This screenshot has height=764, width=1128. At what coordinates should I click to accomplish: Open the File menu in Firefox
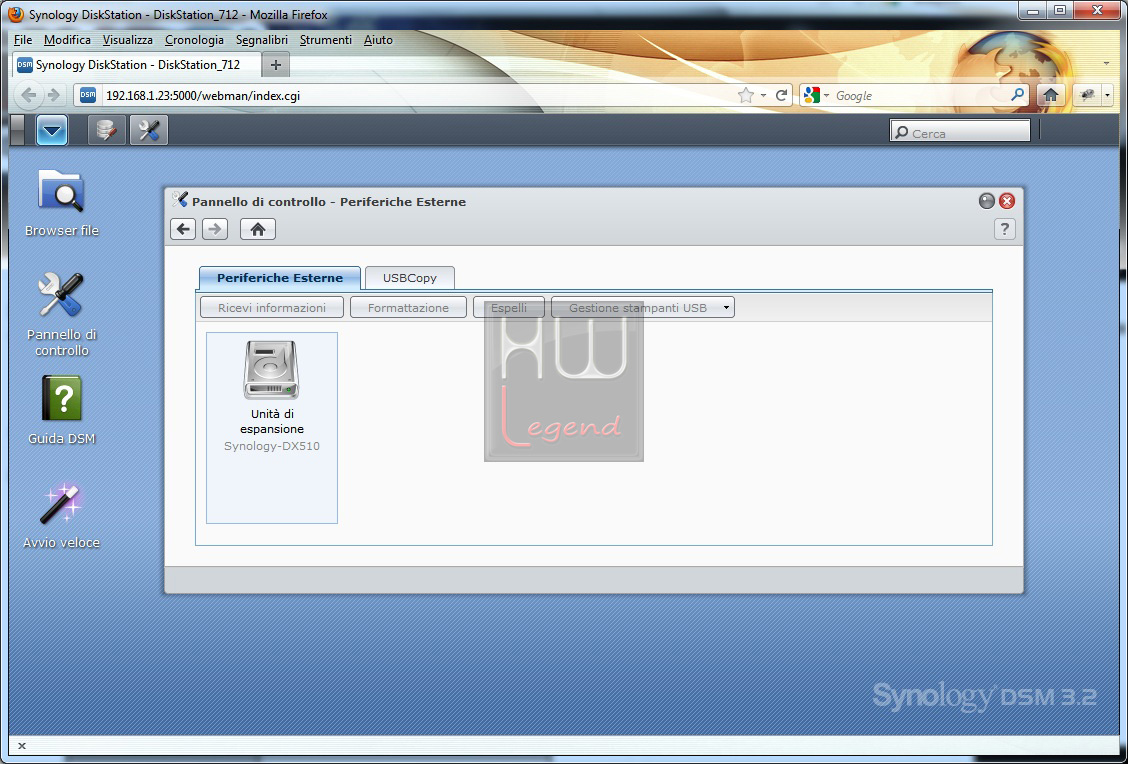tap(23, 40)
